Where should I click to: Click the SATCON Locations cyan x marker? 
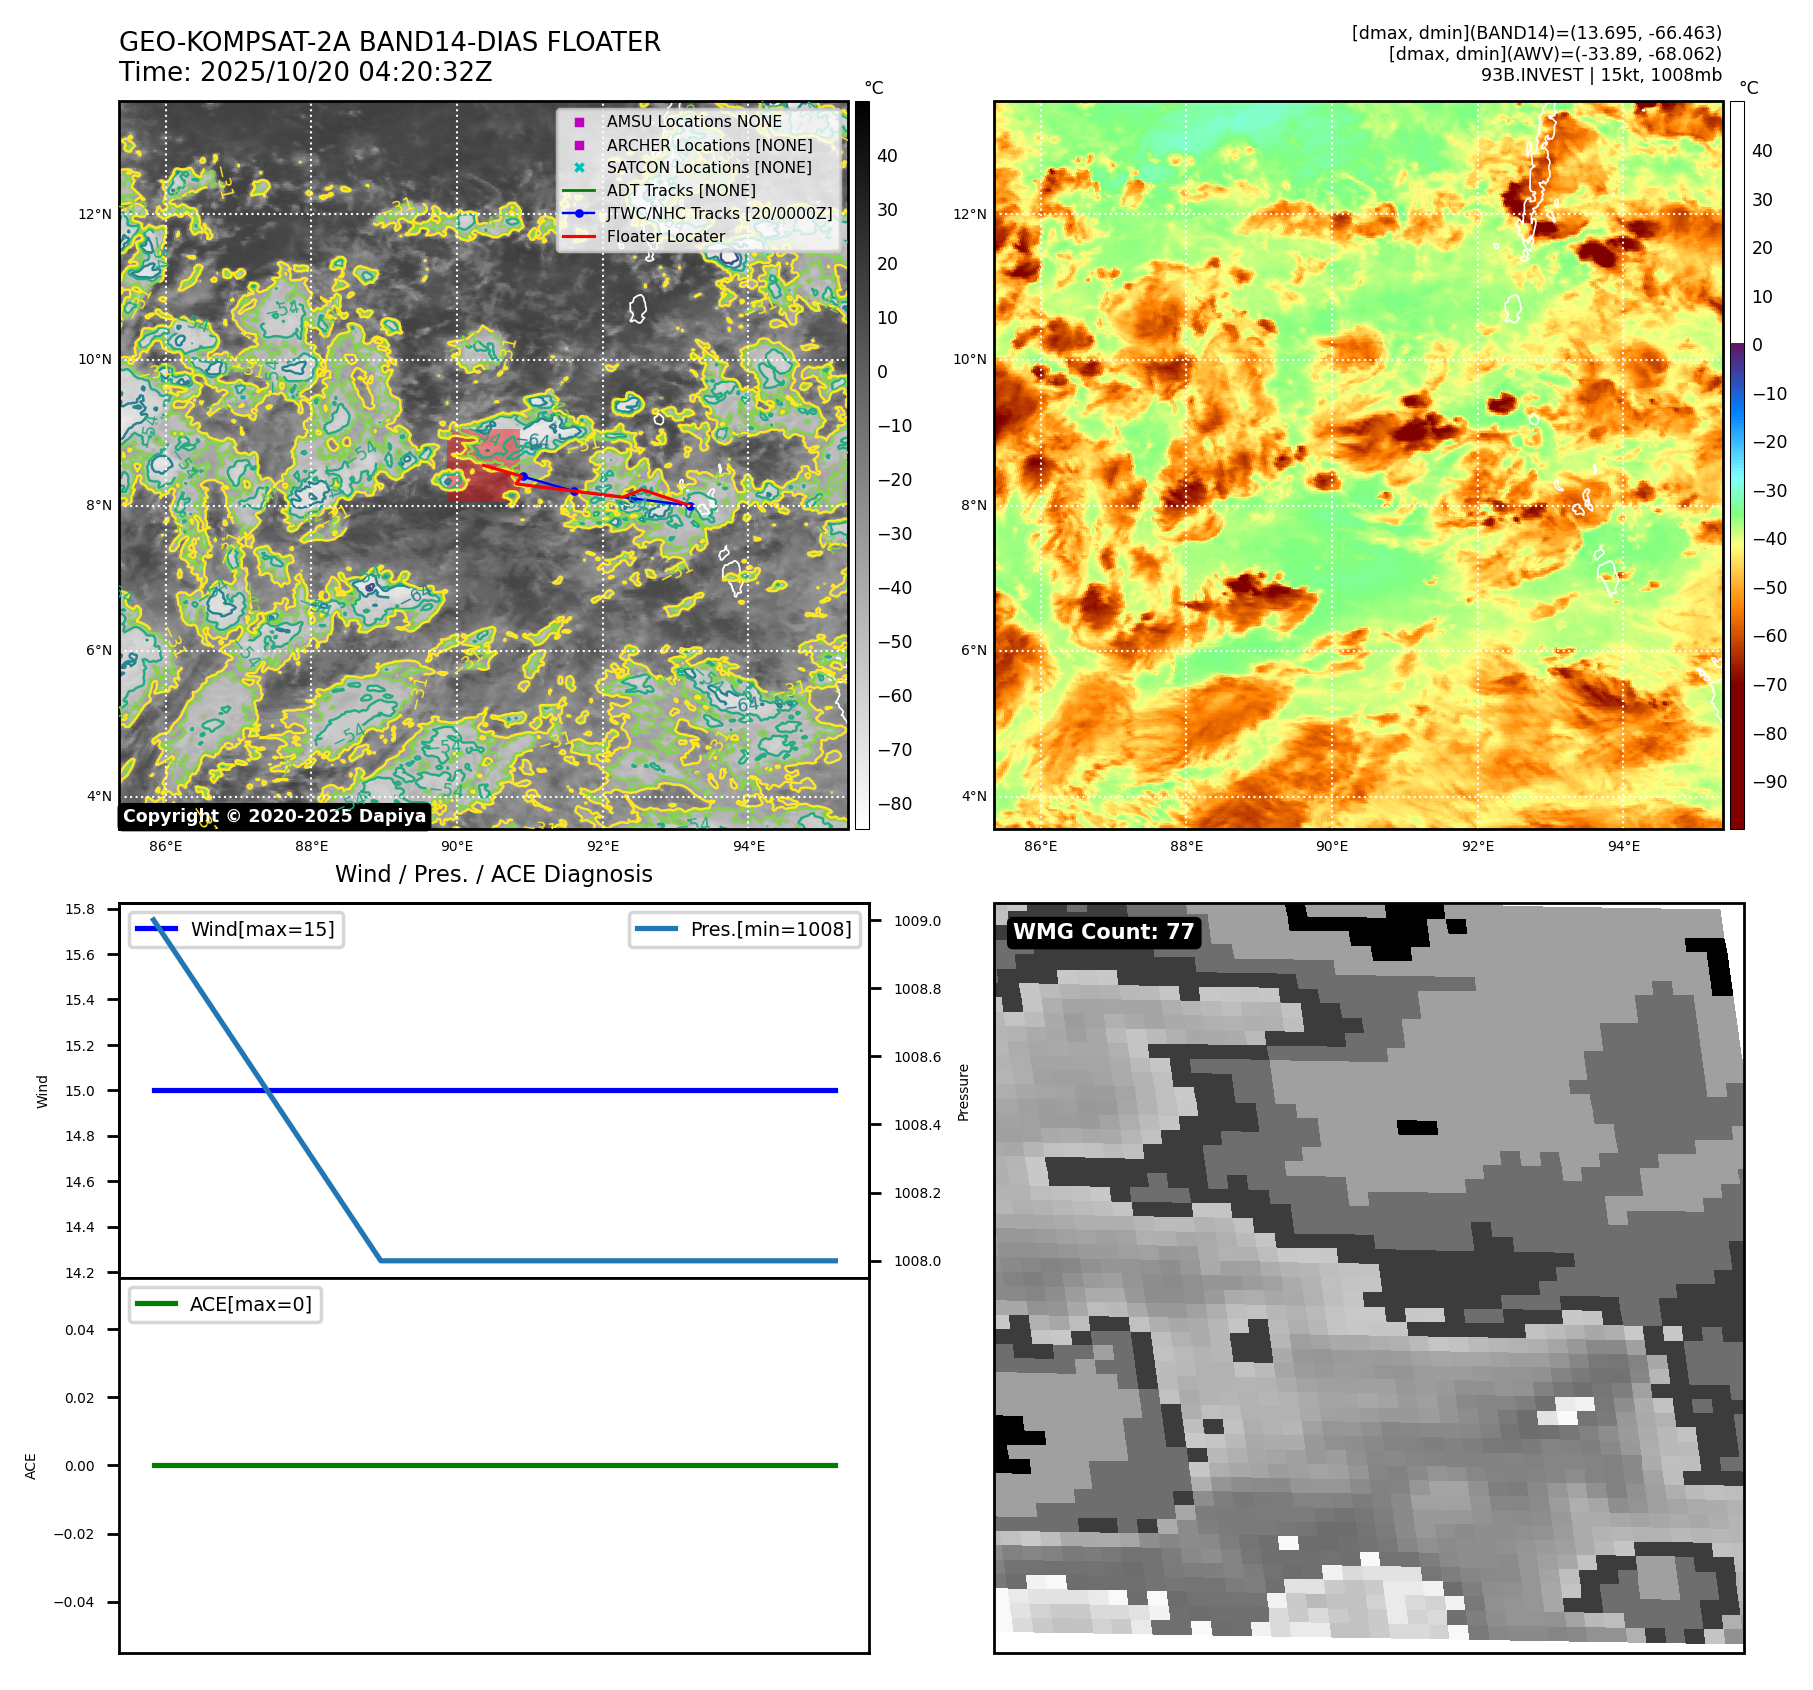(579, 168)
